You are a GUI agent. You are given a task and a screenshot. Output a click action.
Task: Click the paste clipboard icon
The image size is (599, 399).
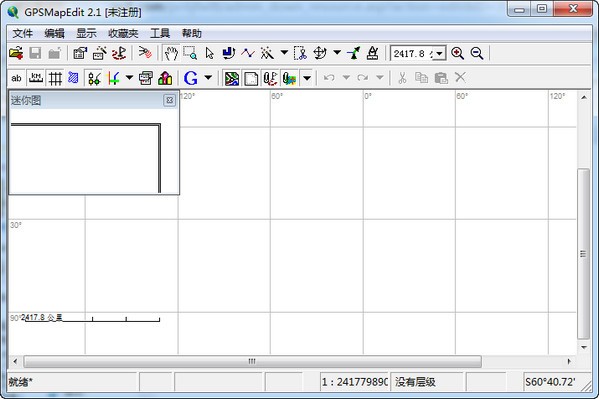pos(441,78)
